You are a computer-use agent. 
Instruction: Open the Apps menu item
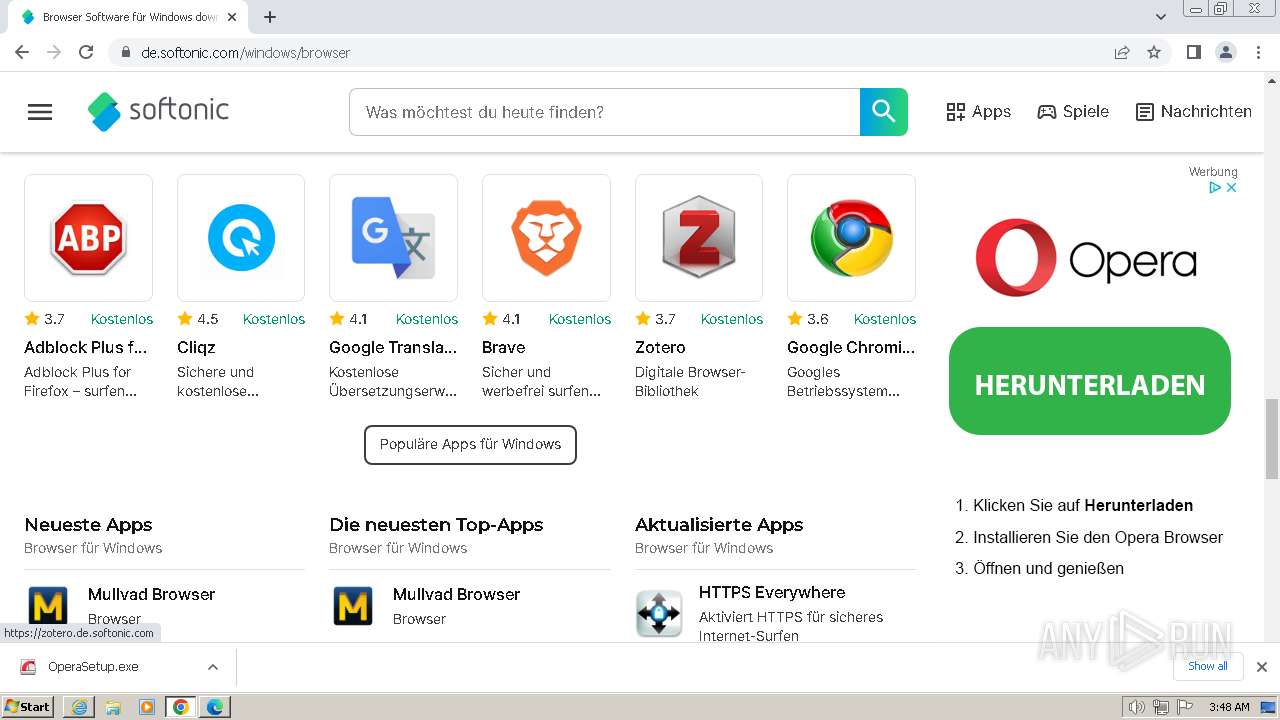(979, 112)
